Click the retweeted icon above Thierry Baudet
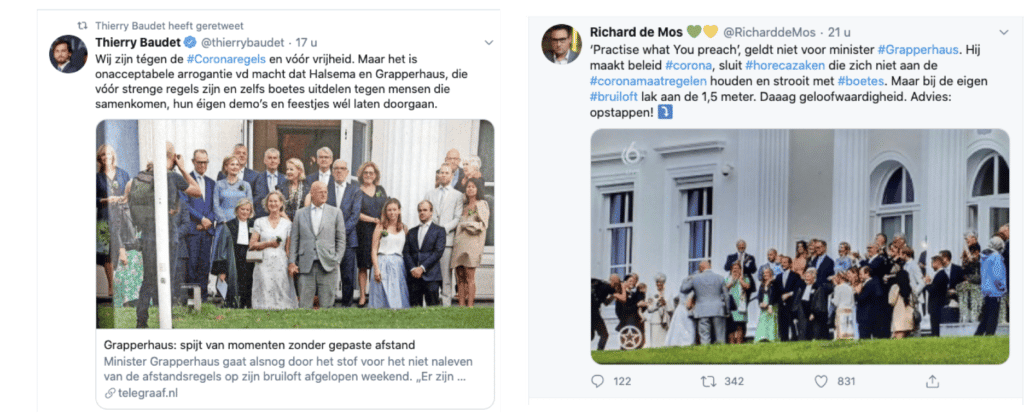 (82, 26)
